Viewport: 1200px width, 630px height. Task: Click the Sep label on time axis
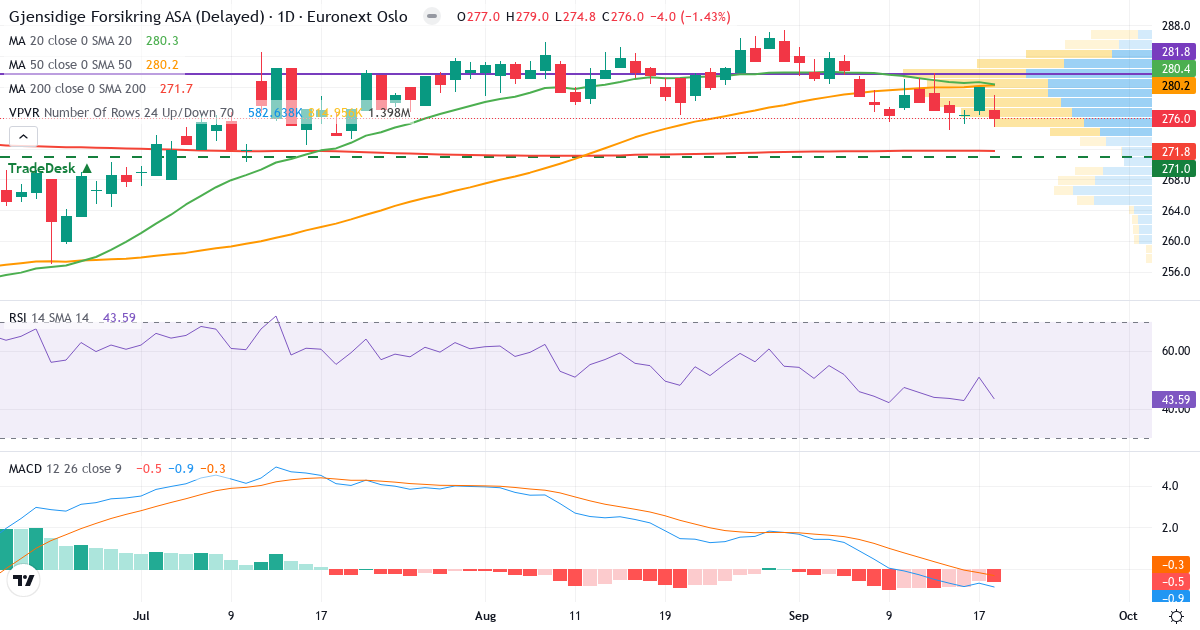797,617
